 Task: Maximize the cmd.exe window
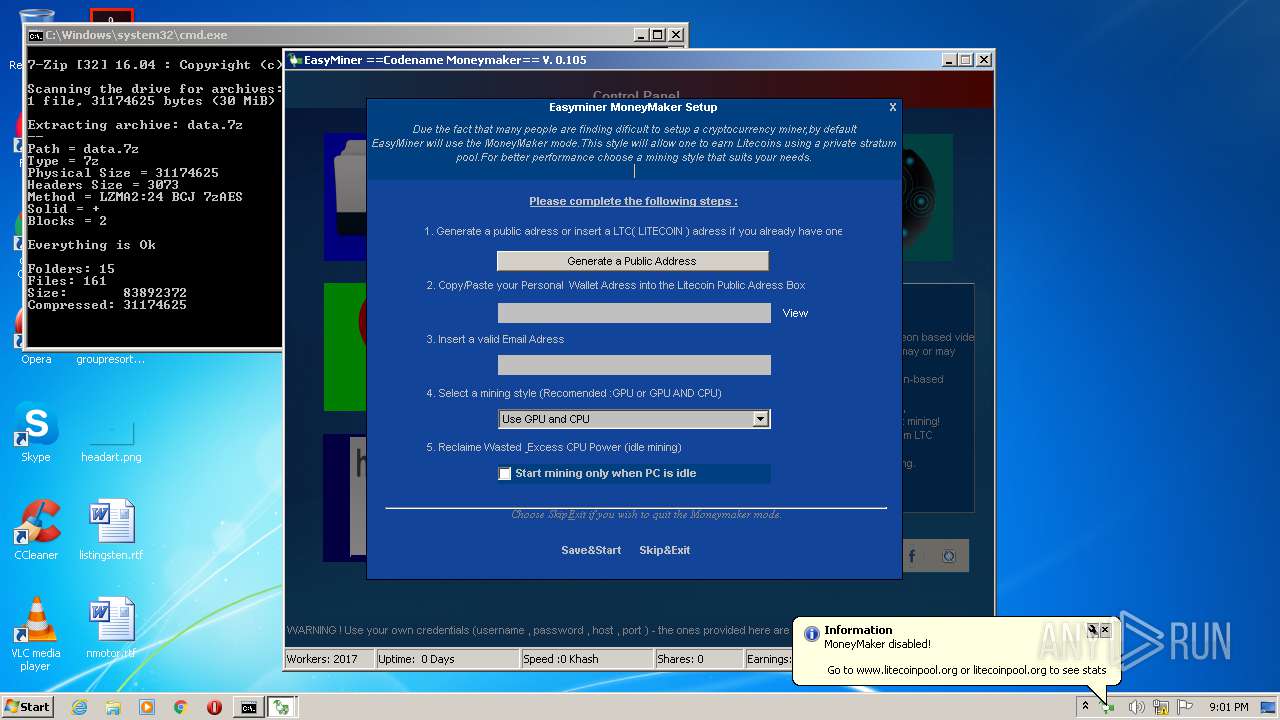pos(657,35)
